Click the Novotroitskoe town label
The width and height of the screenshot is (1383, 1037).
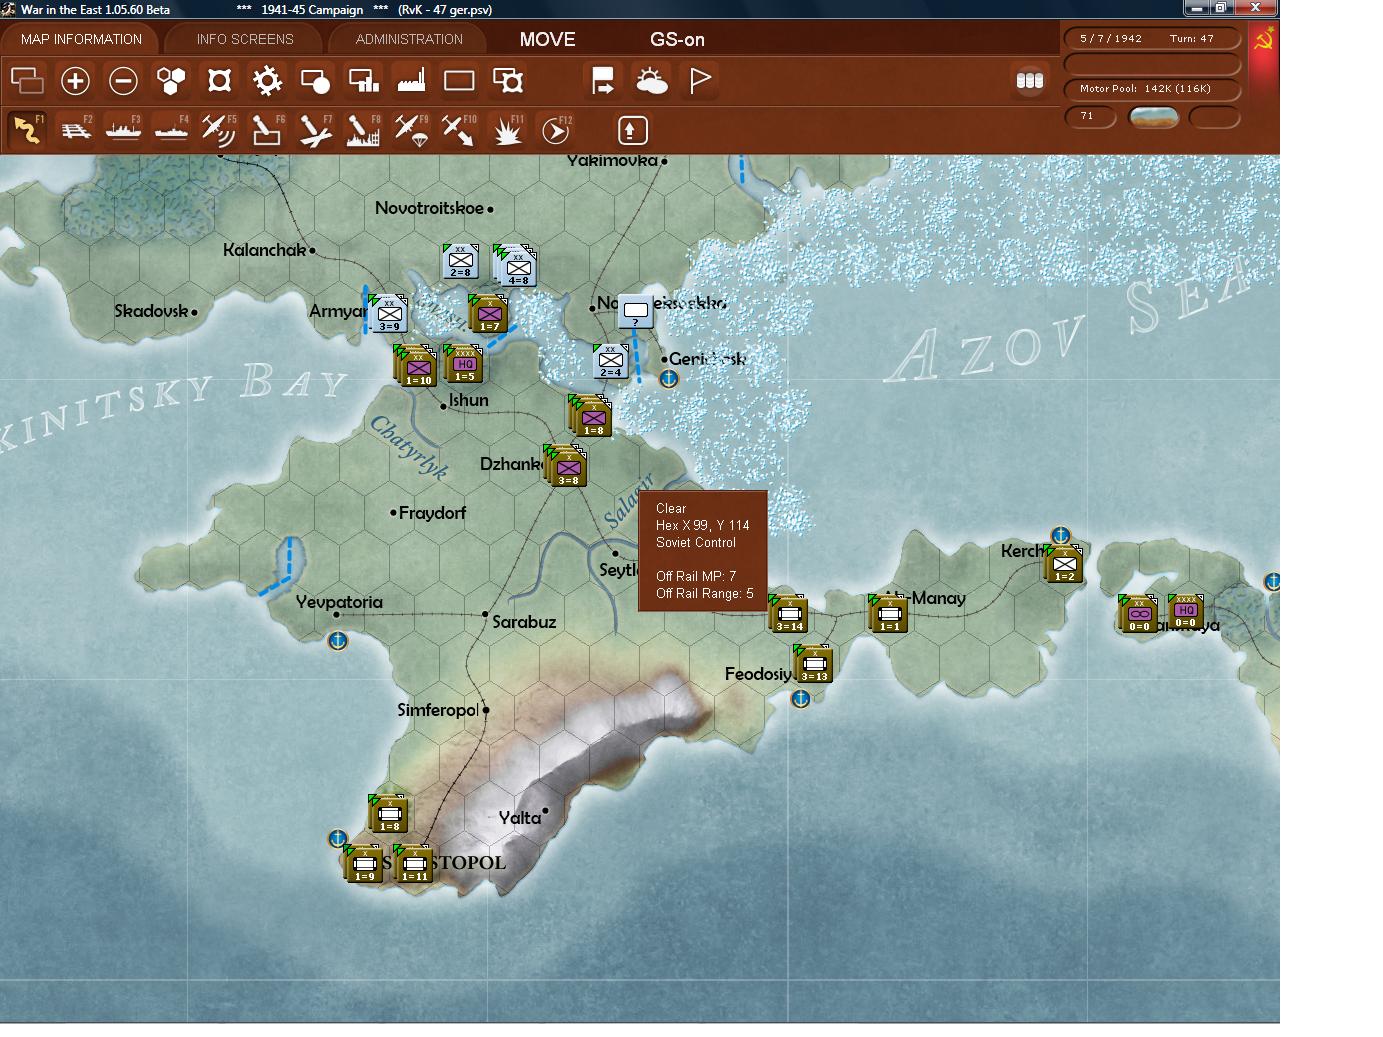click(430, 208)
